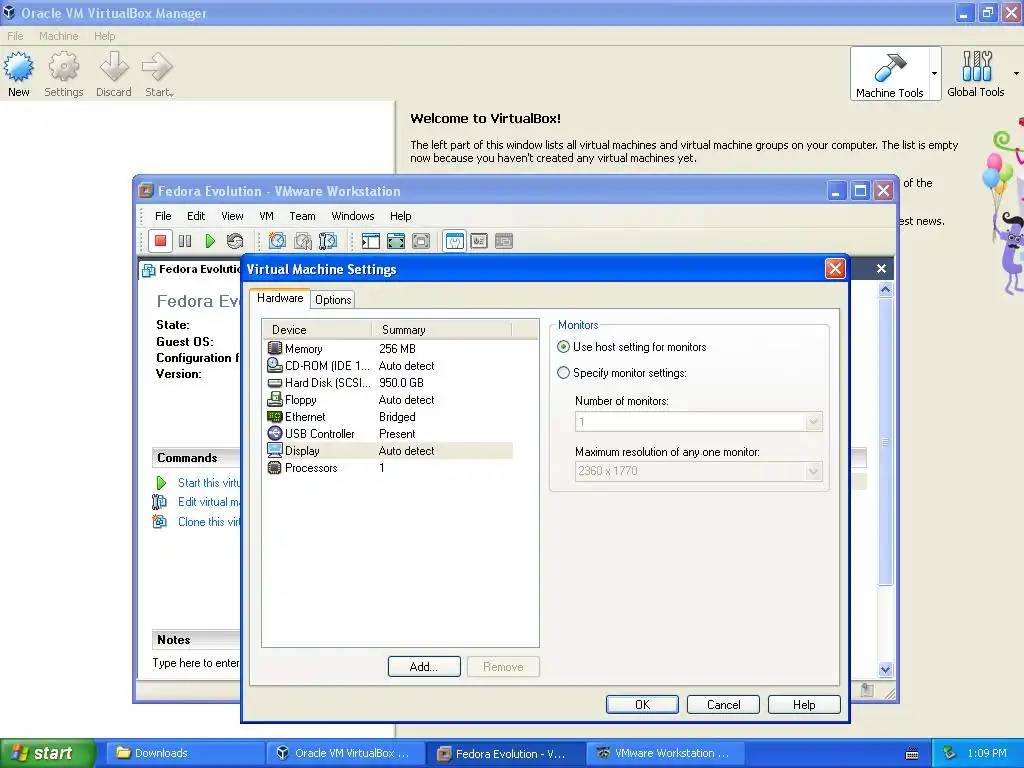Click the Discard arrow icon in VirtualBox
Image resolution: width=1024 pixels, height=768 pixels.
[114, 67]
